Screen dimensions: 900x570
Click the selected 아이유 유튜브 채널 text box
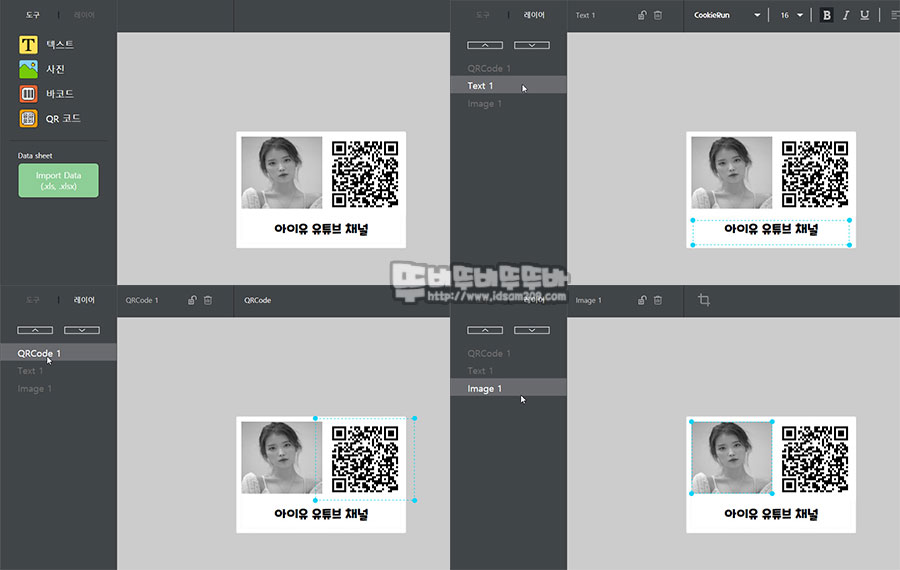coord(771,232)
